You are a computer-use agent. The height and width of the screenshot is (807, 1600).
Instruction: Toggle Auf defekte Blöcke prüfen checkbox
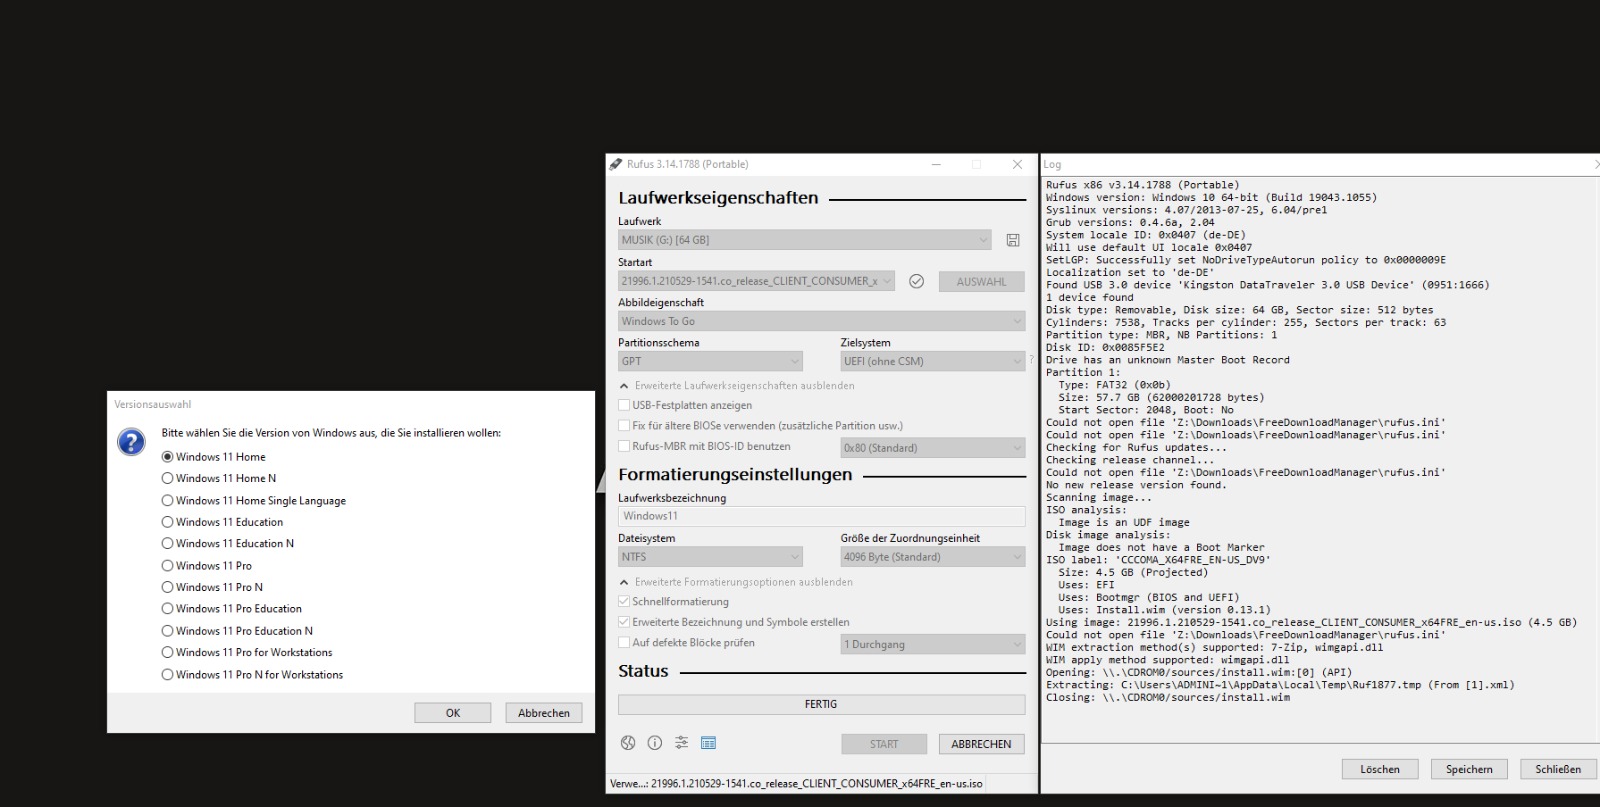[686, 643]
